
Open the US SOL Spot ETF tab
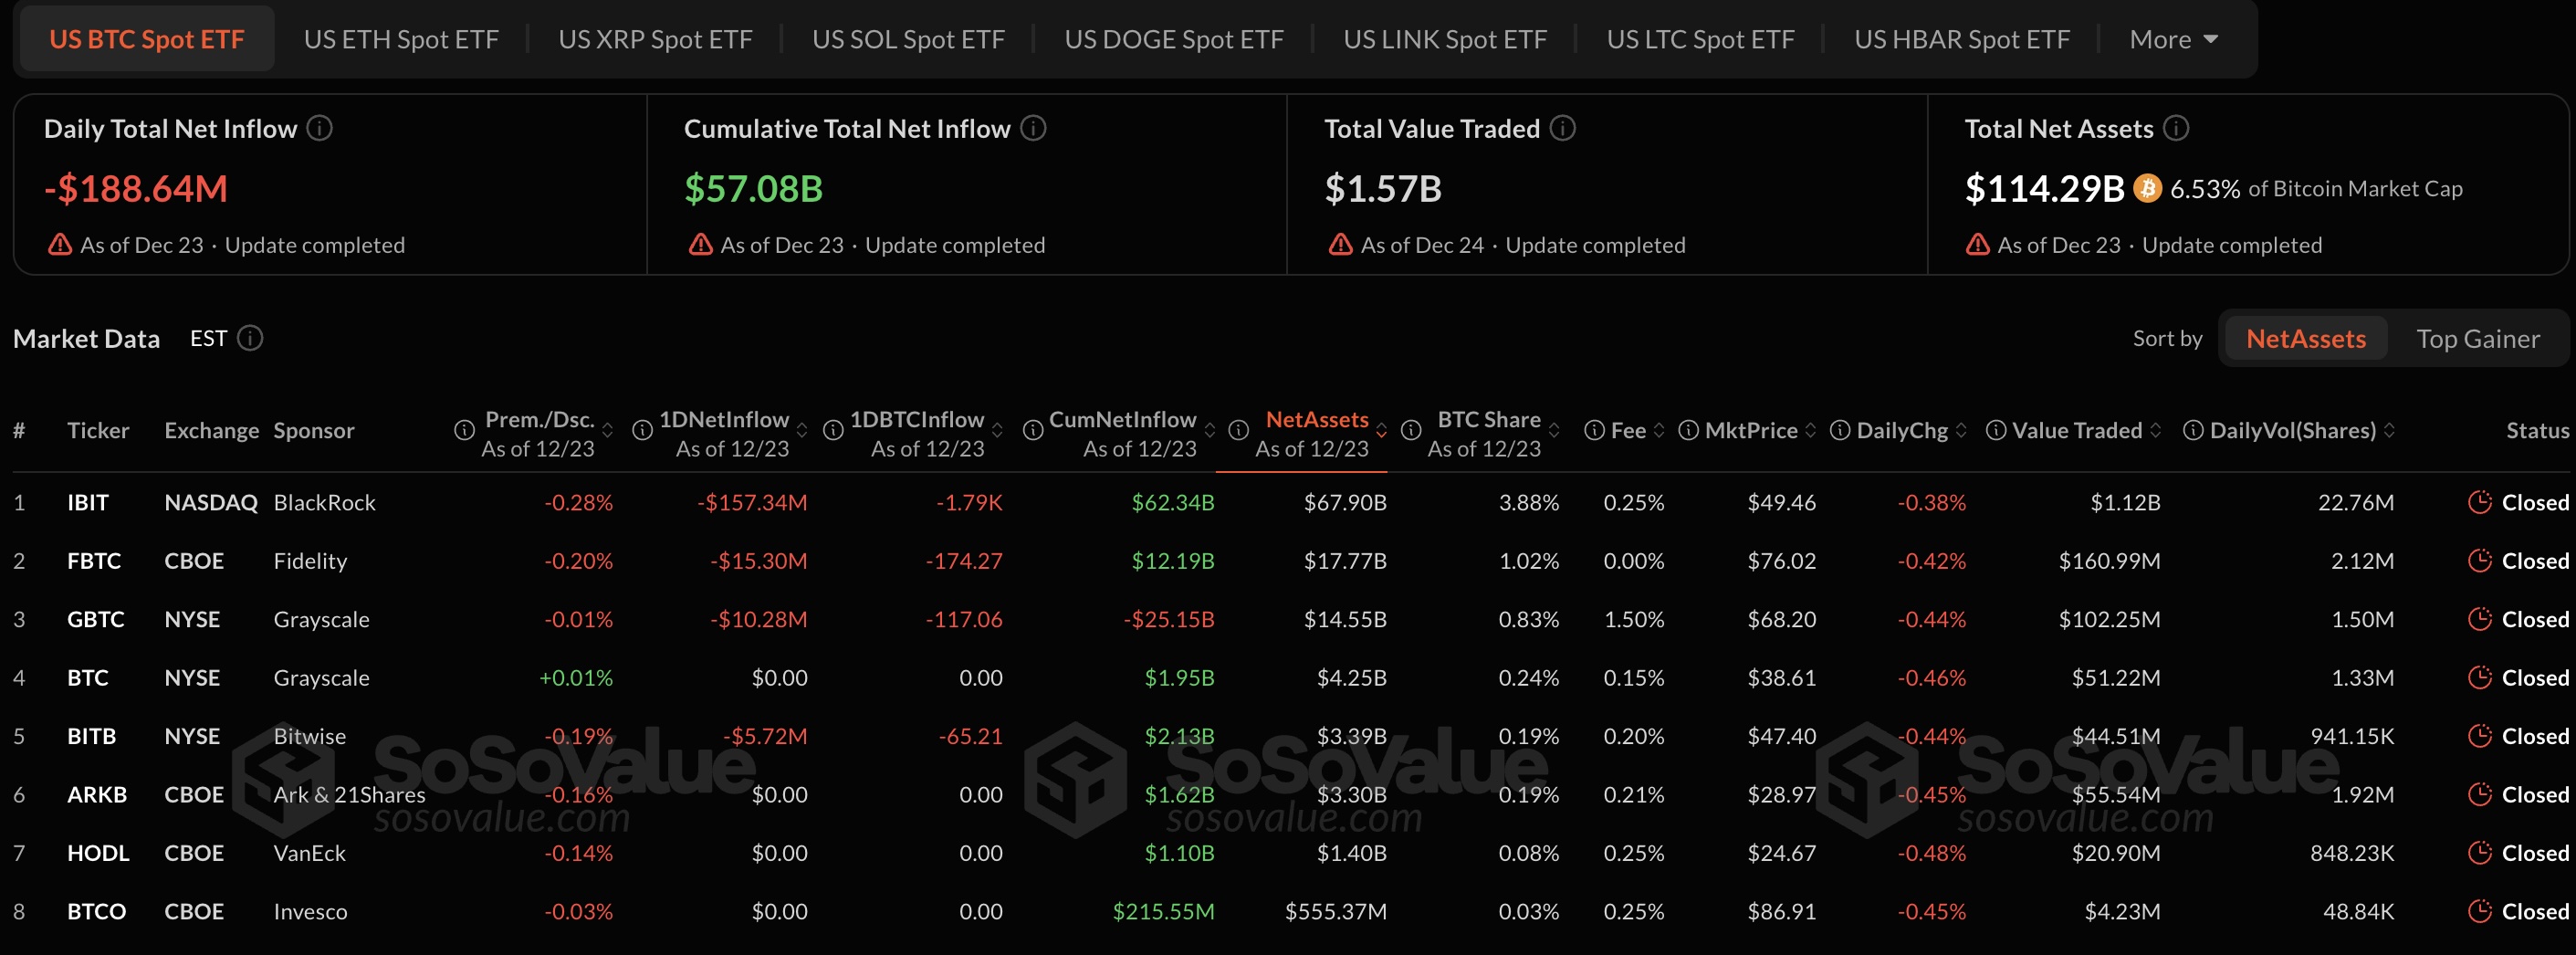point(908,39)
